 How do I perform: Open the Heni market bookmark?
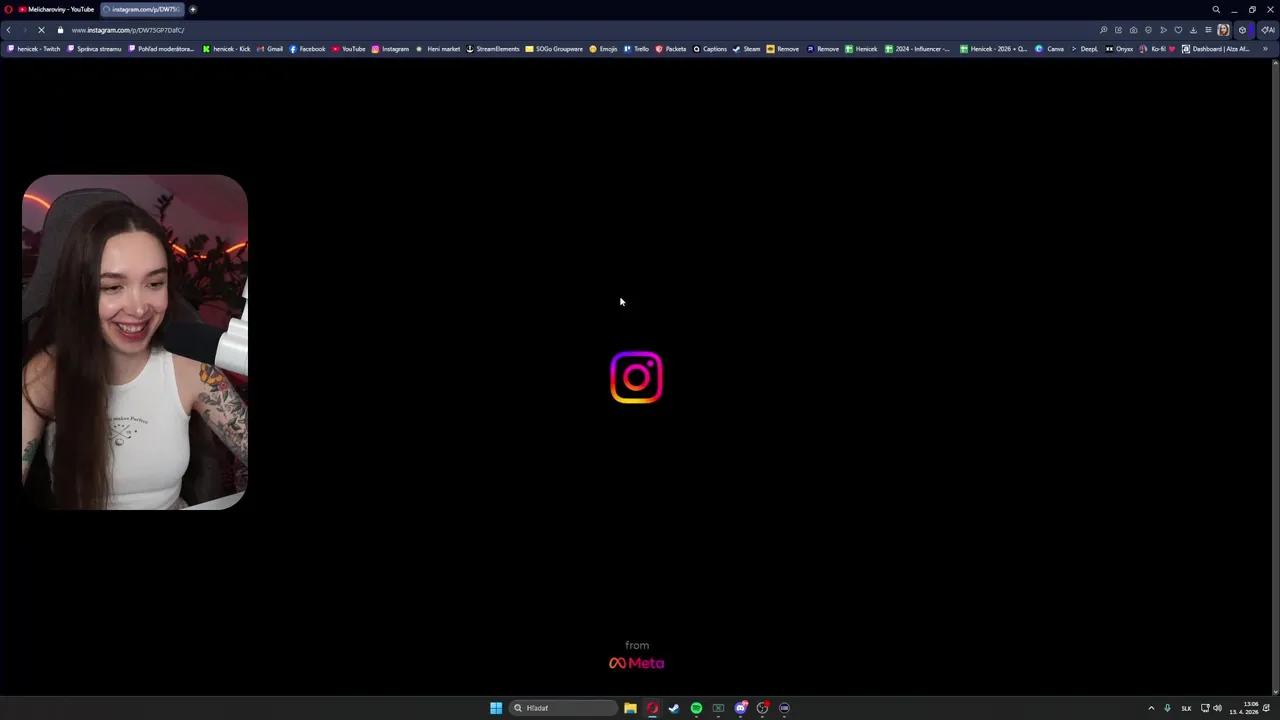(x=438, y=49)
